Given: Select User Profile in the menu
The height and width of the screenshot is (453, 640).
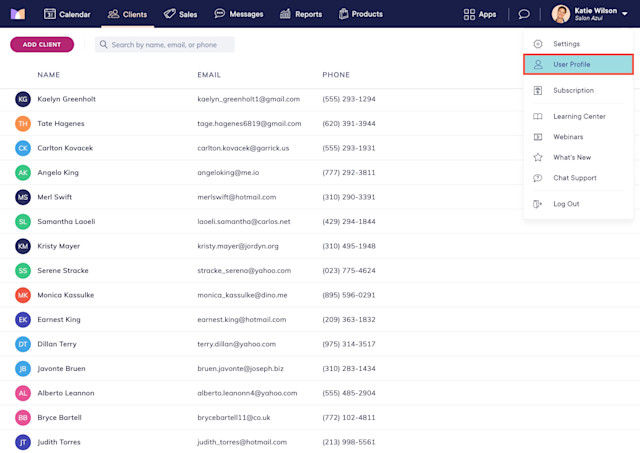Looking at the screenshot, I should click(x=578, y=64).
